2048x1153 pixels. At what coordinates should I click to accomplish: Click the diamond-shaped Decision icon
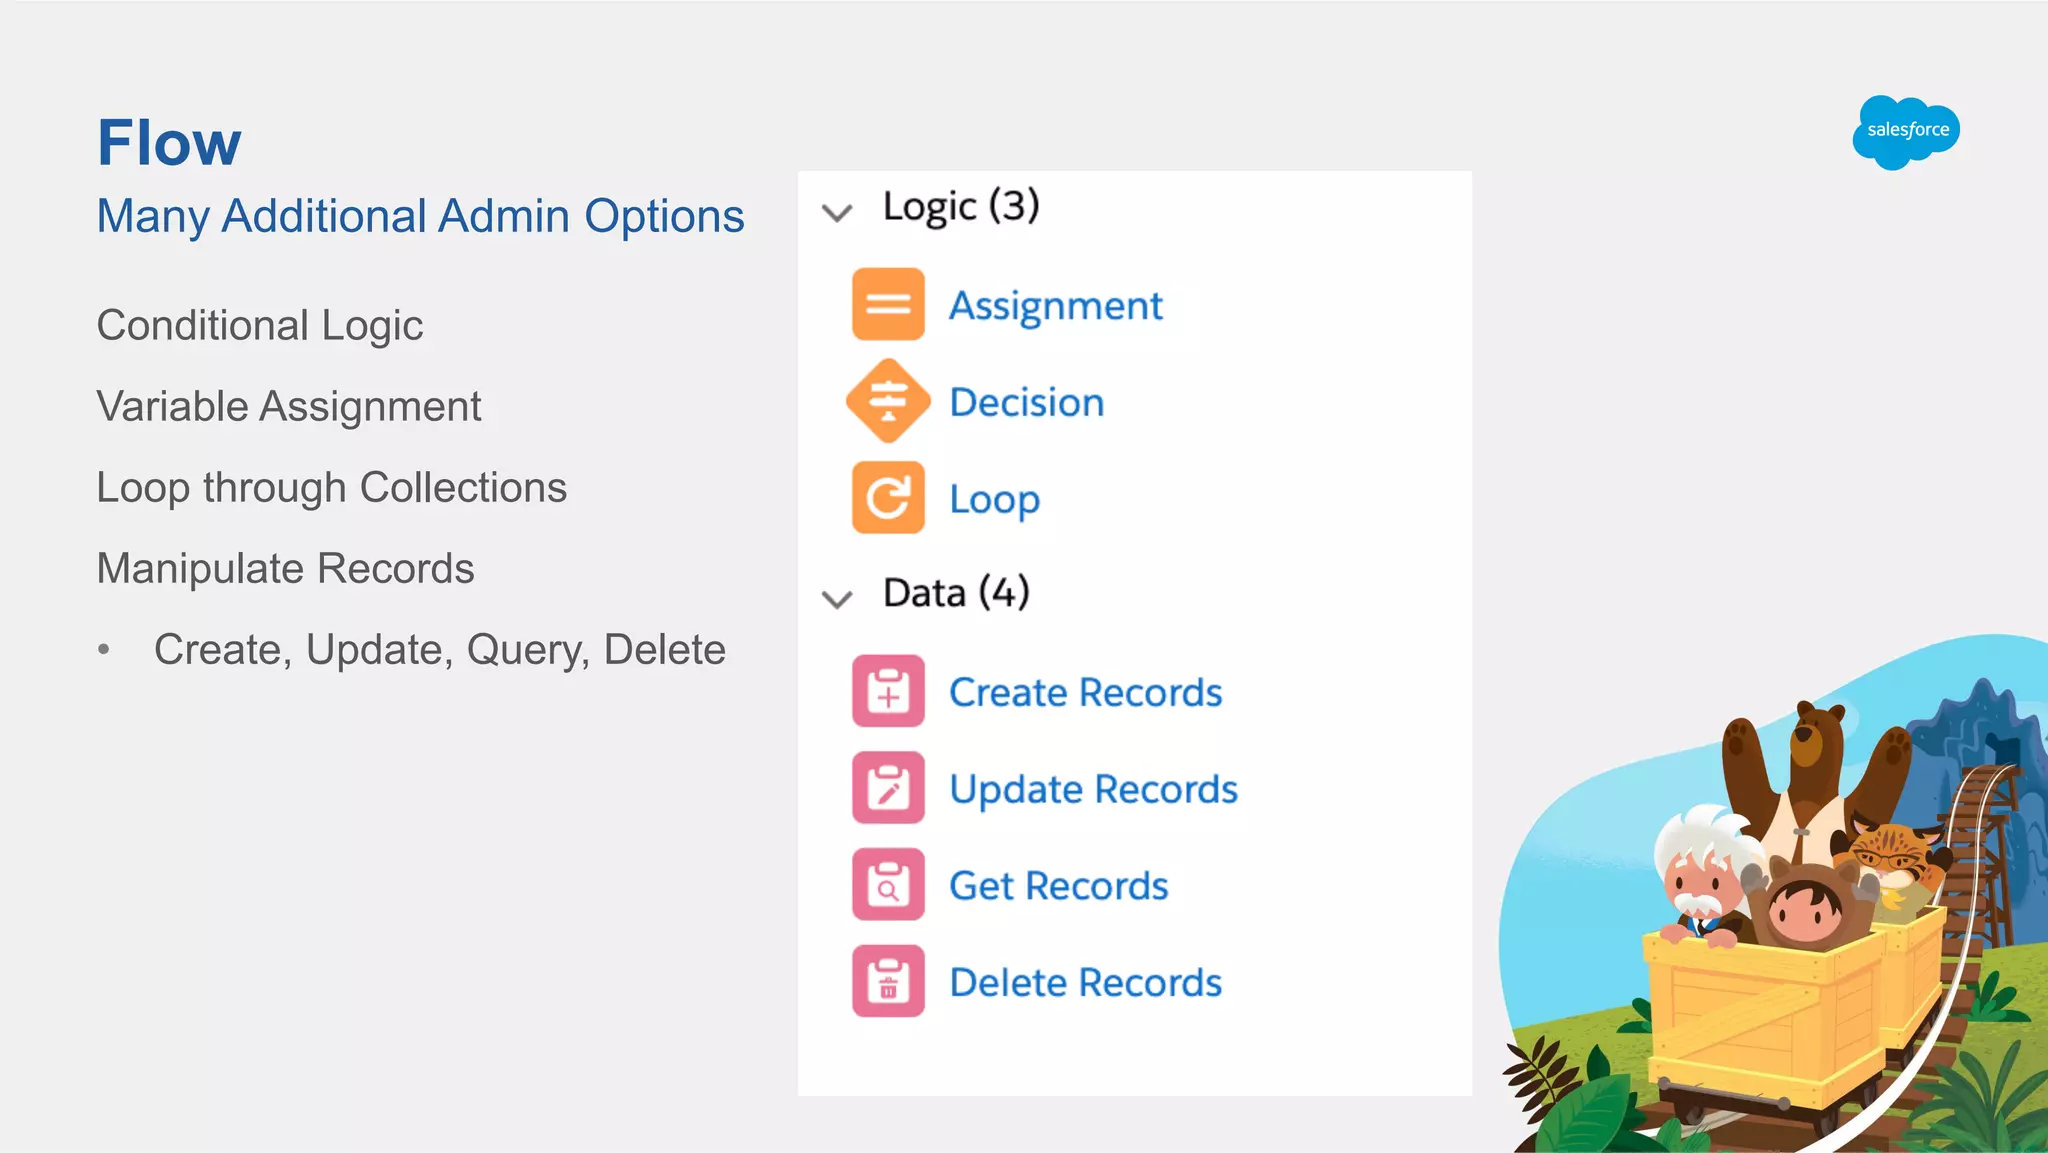point(888,401)
